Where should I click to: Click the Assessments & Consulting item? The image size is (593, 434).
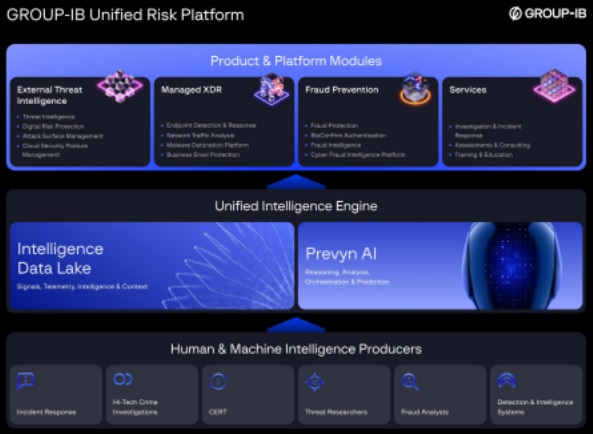492,145
